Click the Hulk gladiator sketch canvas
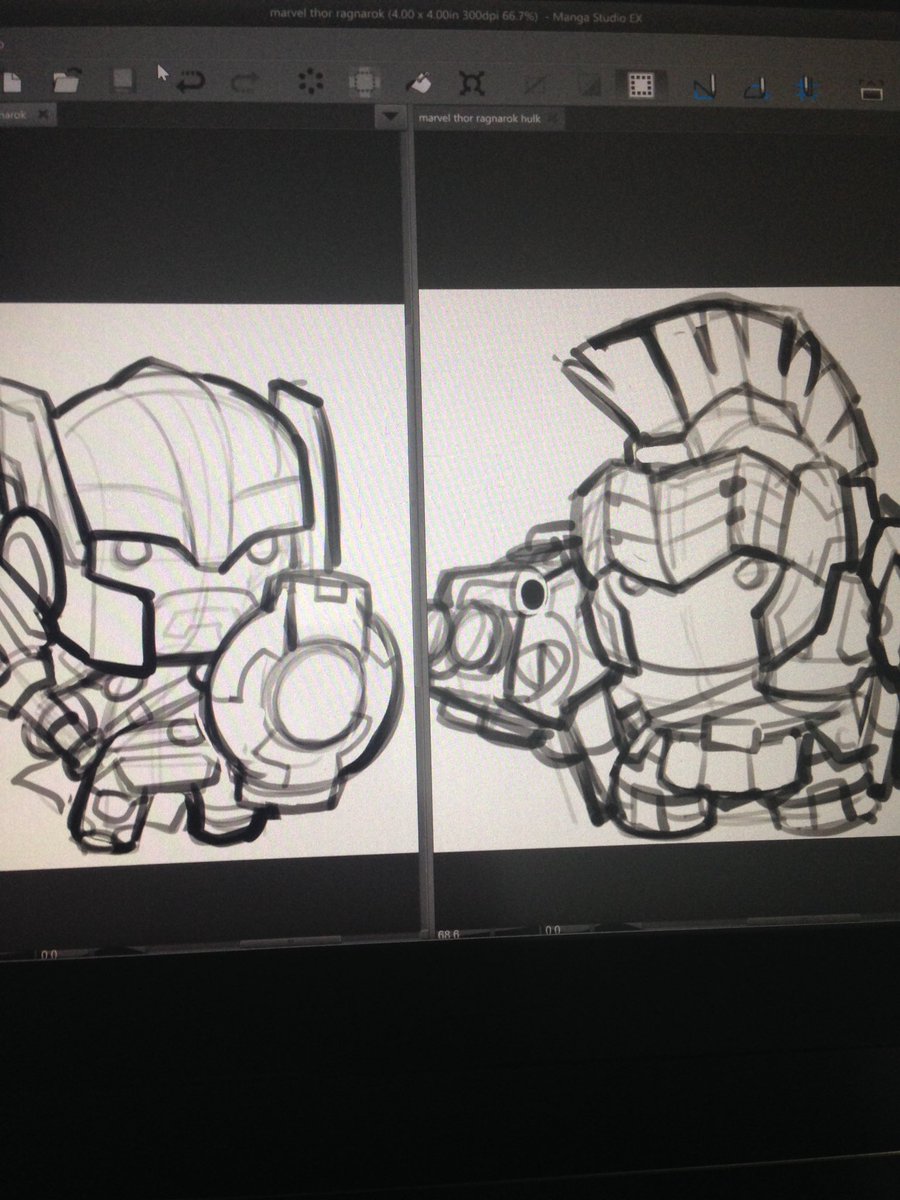Screen dimensions: 900x1200 click(x=660, y=570)
